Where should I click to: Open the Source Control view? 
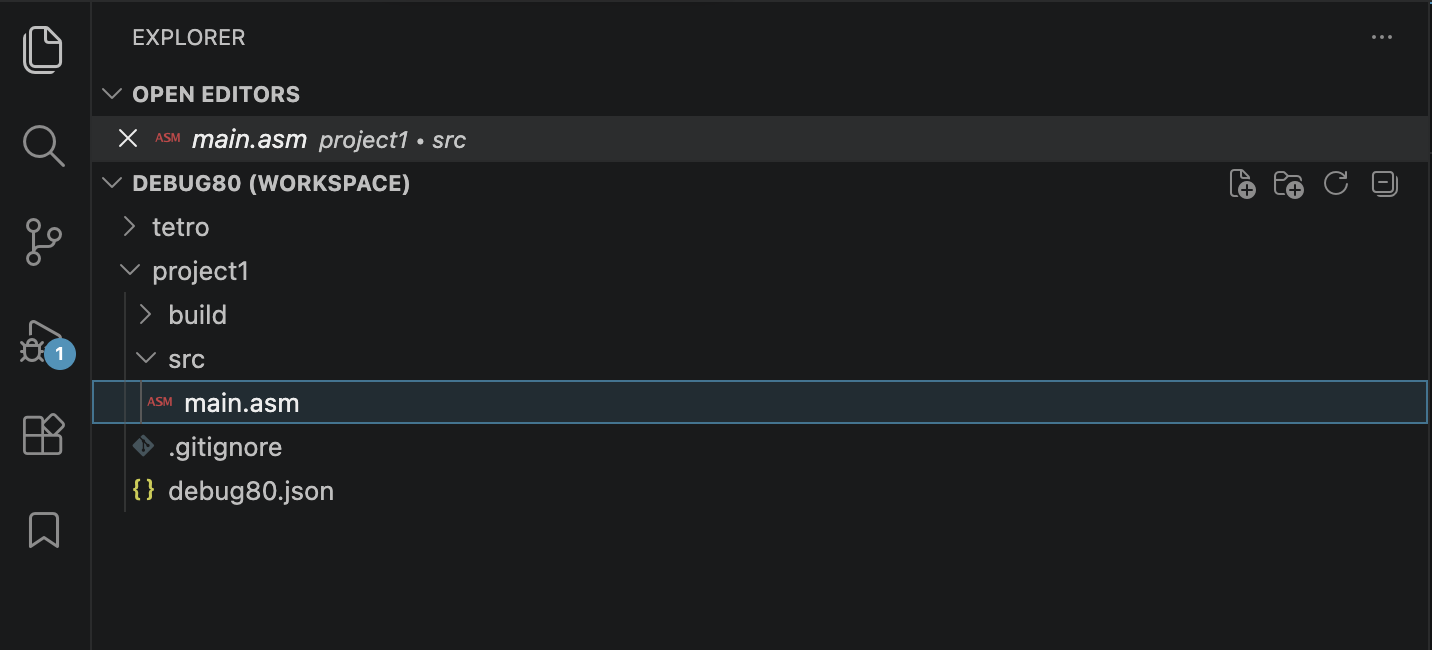coord(43,242)
